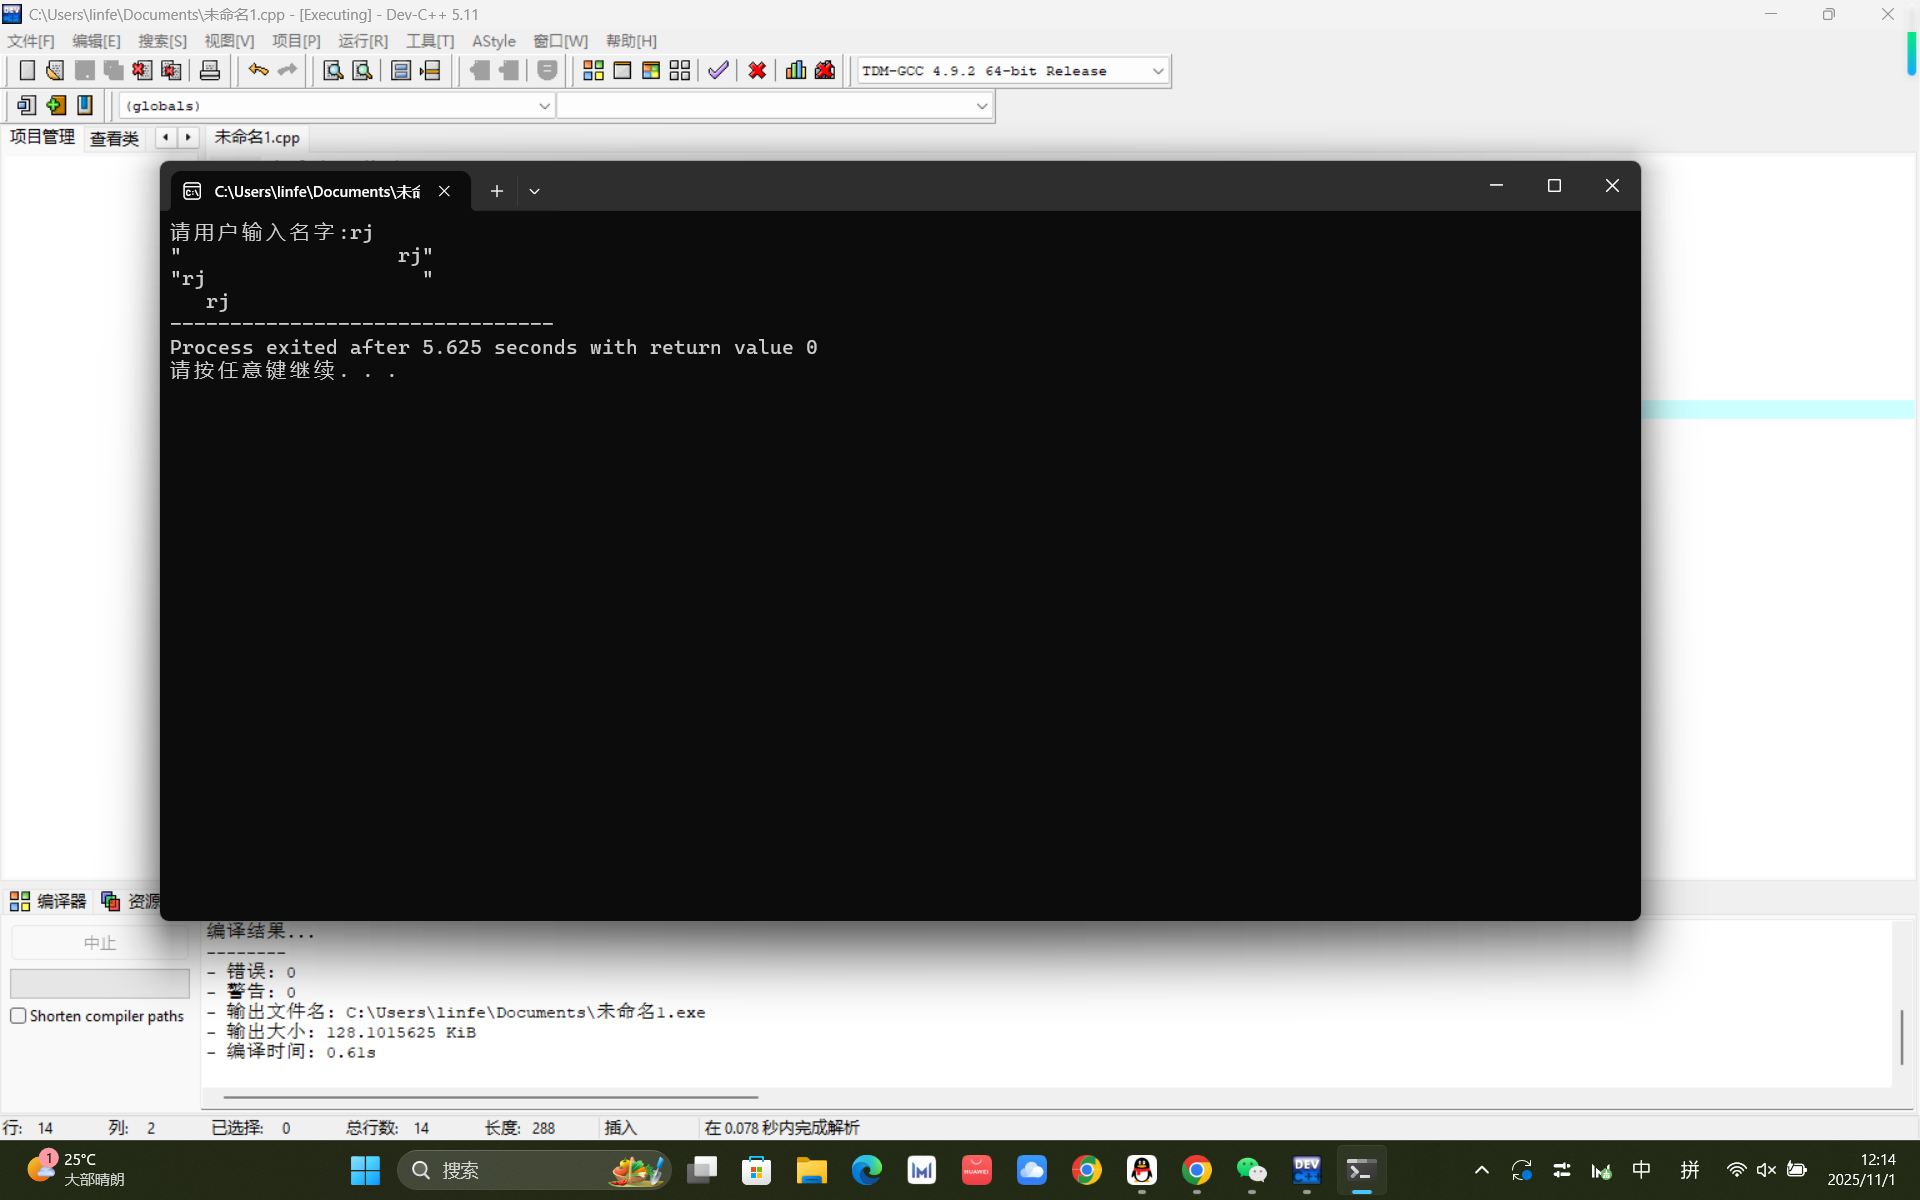
Task: Click the Compile icon with four squares
Action: 593,70
